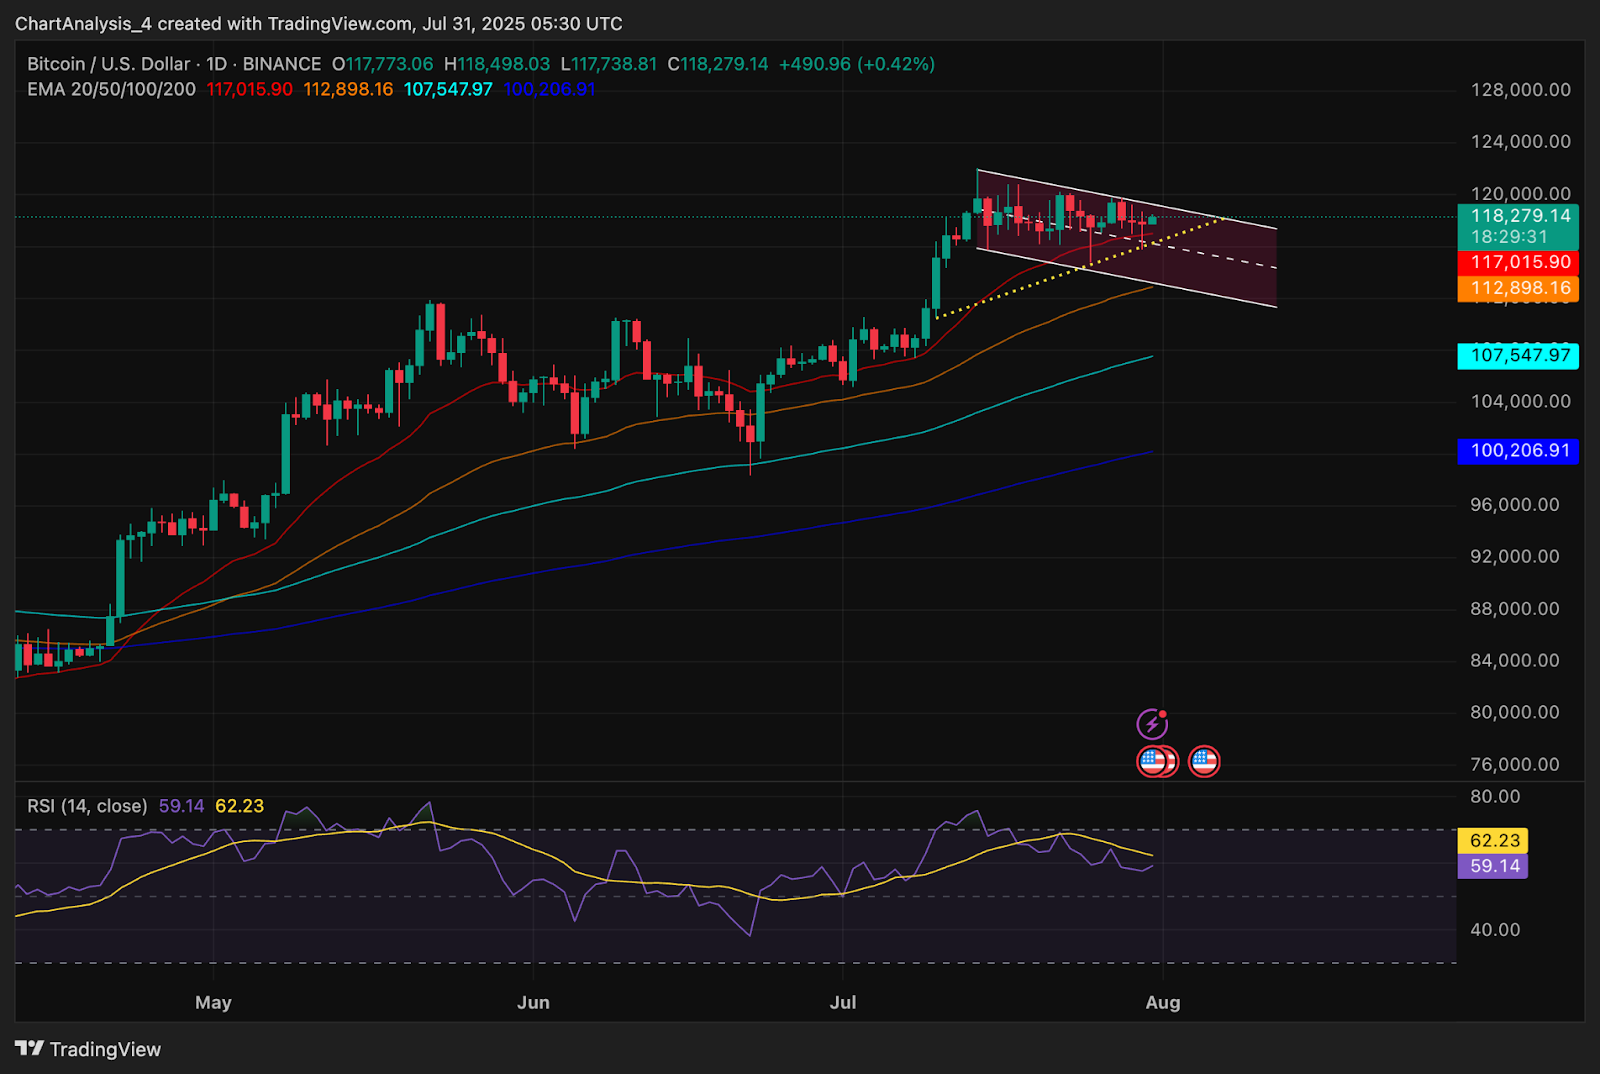Click the RSI legend value 59.14
Viewport: 1600px width, 1074px height.
pos(181,806)
